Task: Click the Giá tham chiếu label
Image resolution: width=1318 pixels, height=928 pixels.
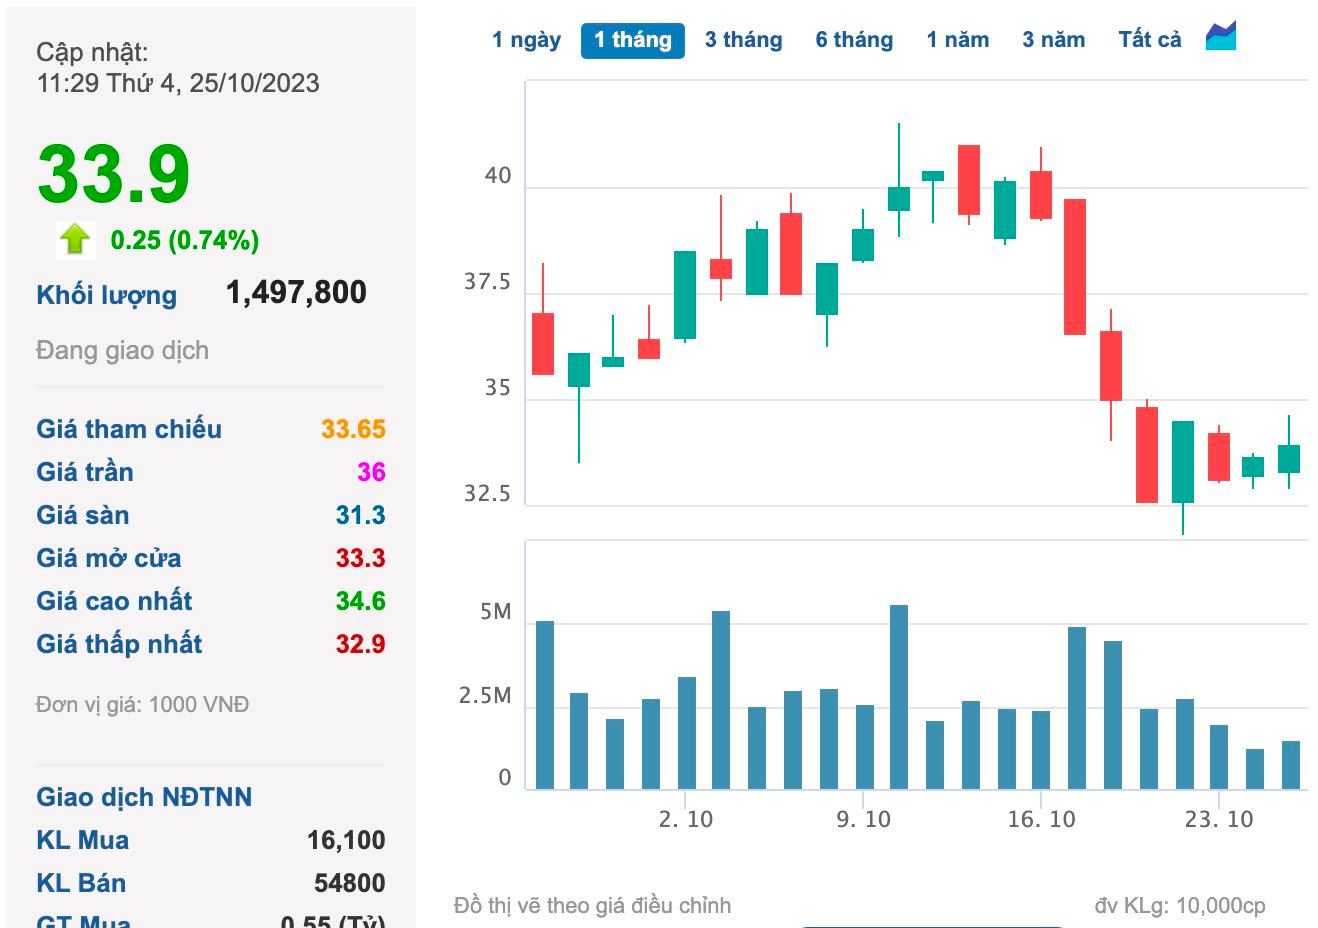Action: [129, 429]
